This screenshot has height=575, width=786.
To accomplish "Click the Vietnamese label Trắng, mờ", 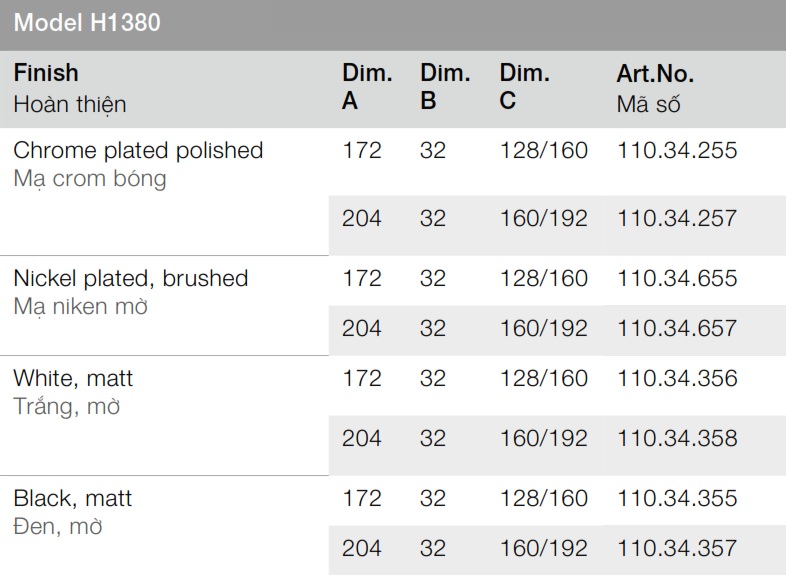I will click(68, 407).
